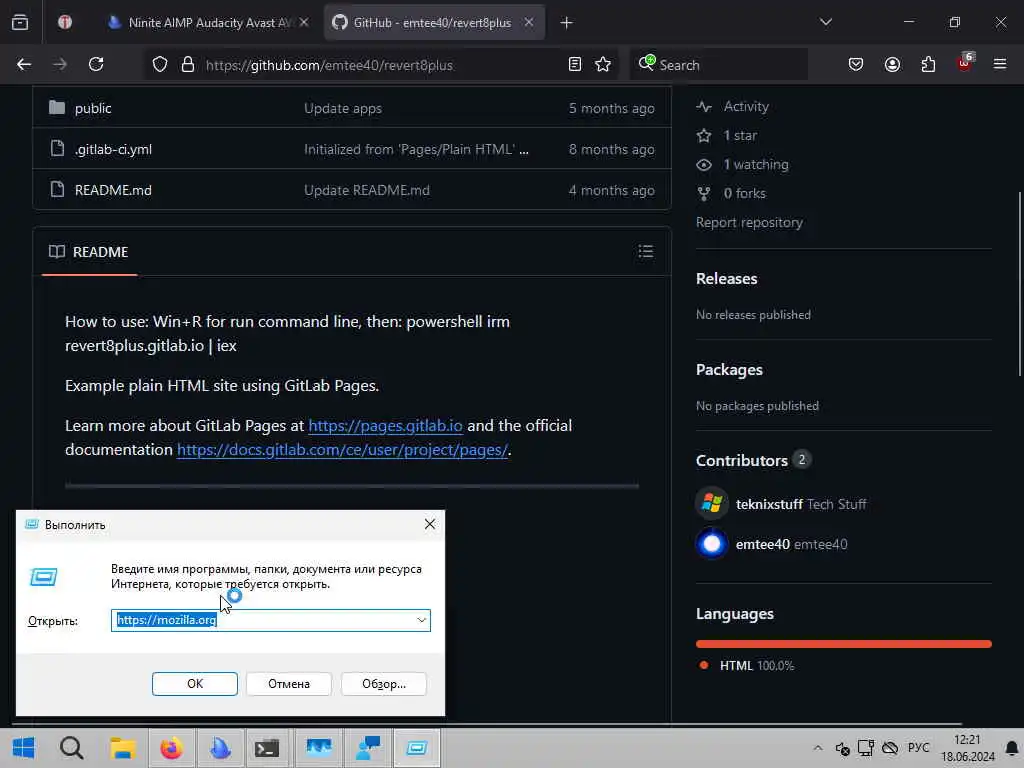
Task: Bookmark this page with the star icon
Action: [603, 64]
